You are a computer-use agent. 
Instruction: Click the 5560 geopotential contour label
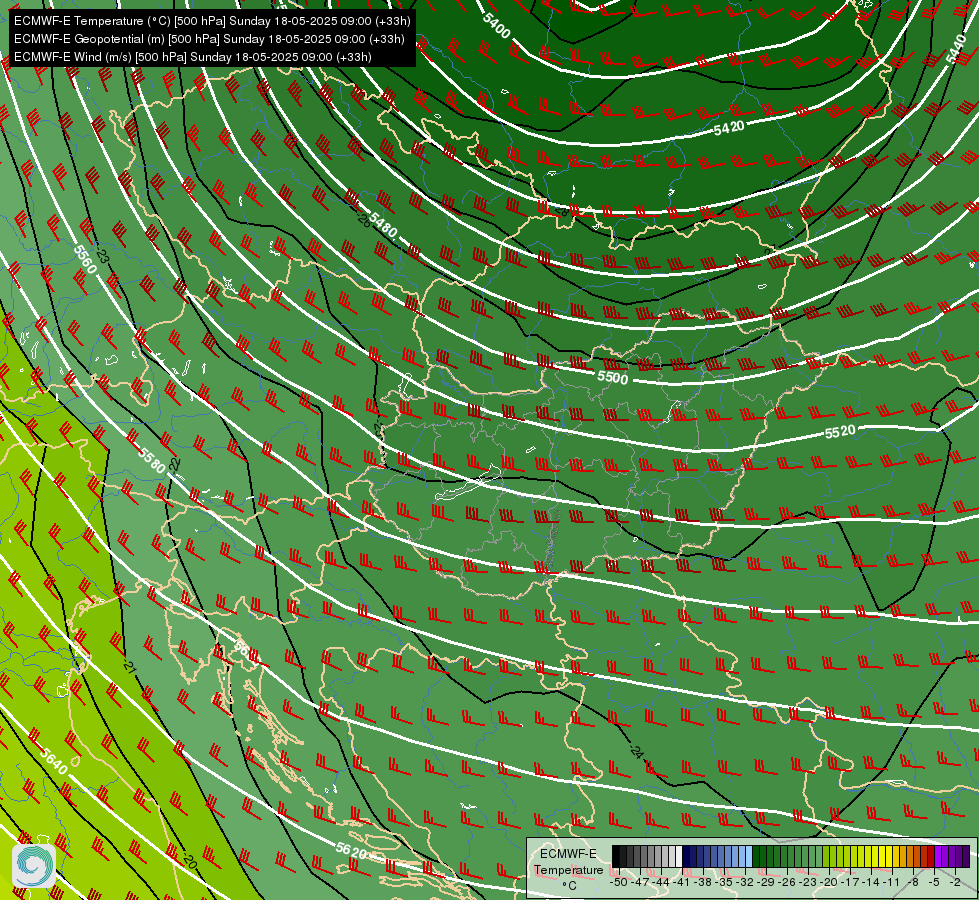point(85,259)
